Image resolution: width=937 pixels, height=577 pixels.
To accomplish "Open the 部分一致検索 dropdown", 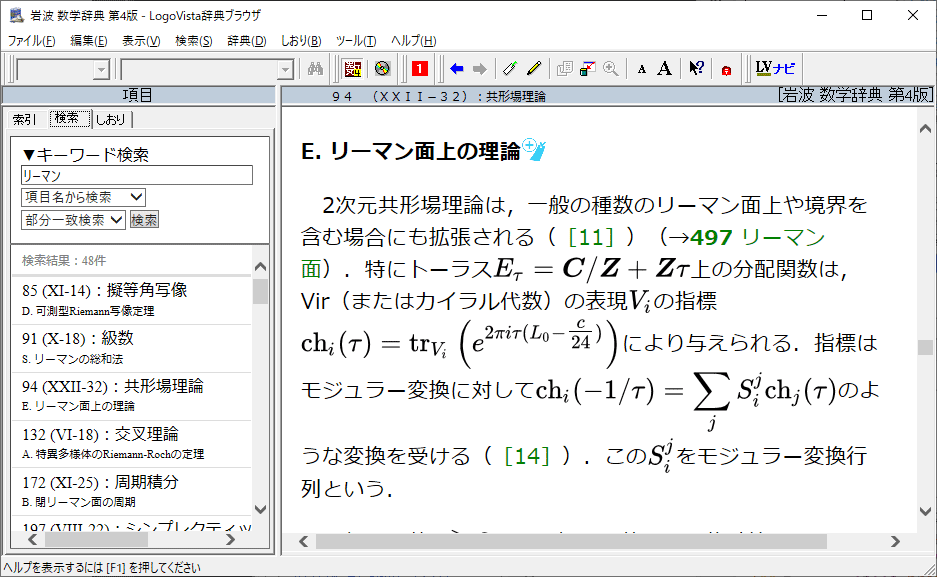I will tap(73, 220).
